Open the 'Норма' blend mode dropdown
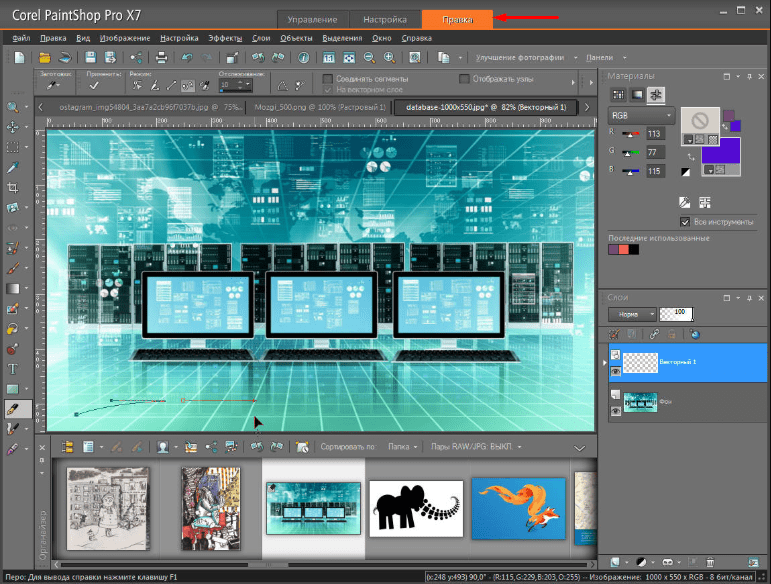Screen dimensions: 771x584 633,314
